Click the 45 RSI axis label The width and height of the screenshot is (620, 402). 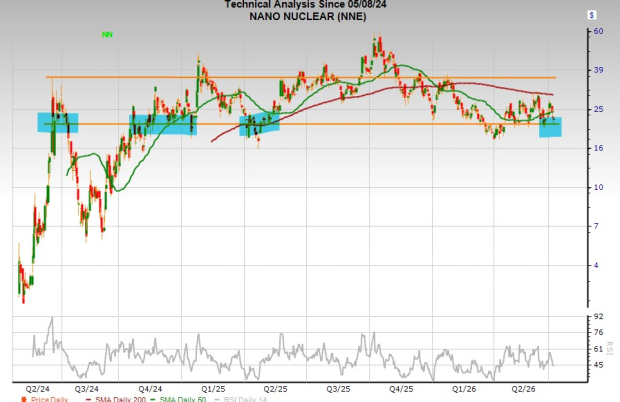click(x=598, y=365)
